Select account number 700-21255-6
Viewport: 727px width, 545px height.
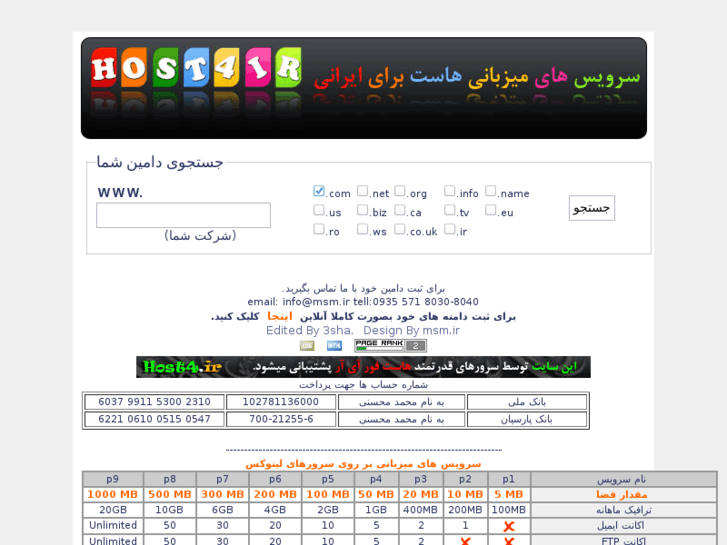[x=281, y=419]
